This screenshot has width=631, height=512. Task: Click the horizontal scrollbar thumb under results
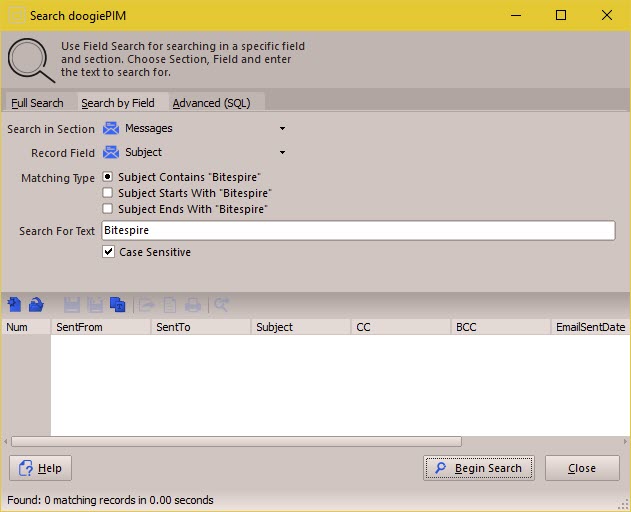pyautogui.click(x=236, y=442)
